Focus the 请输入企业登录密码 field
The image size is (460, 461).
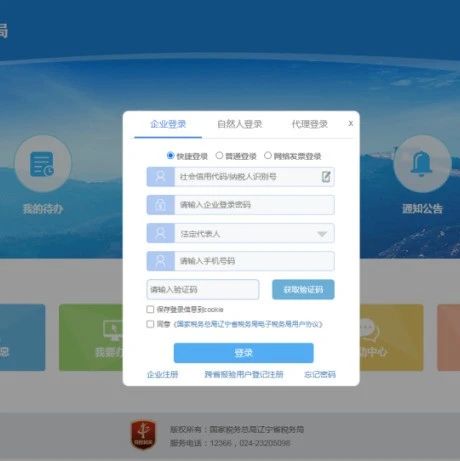(240, 205)
